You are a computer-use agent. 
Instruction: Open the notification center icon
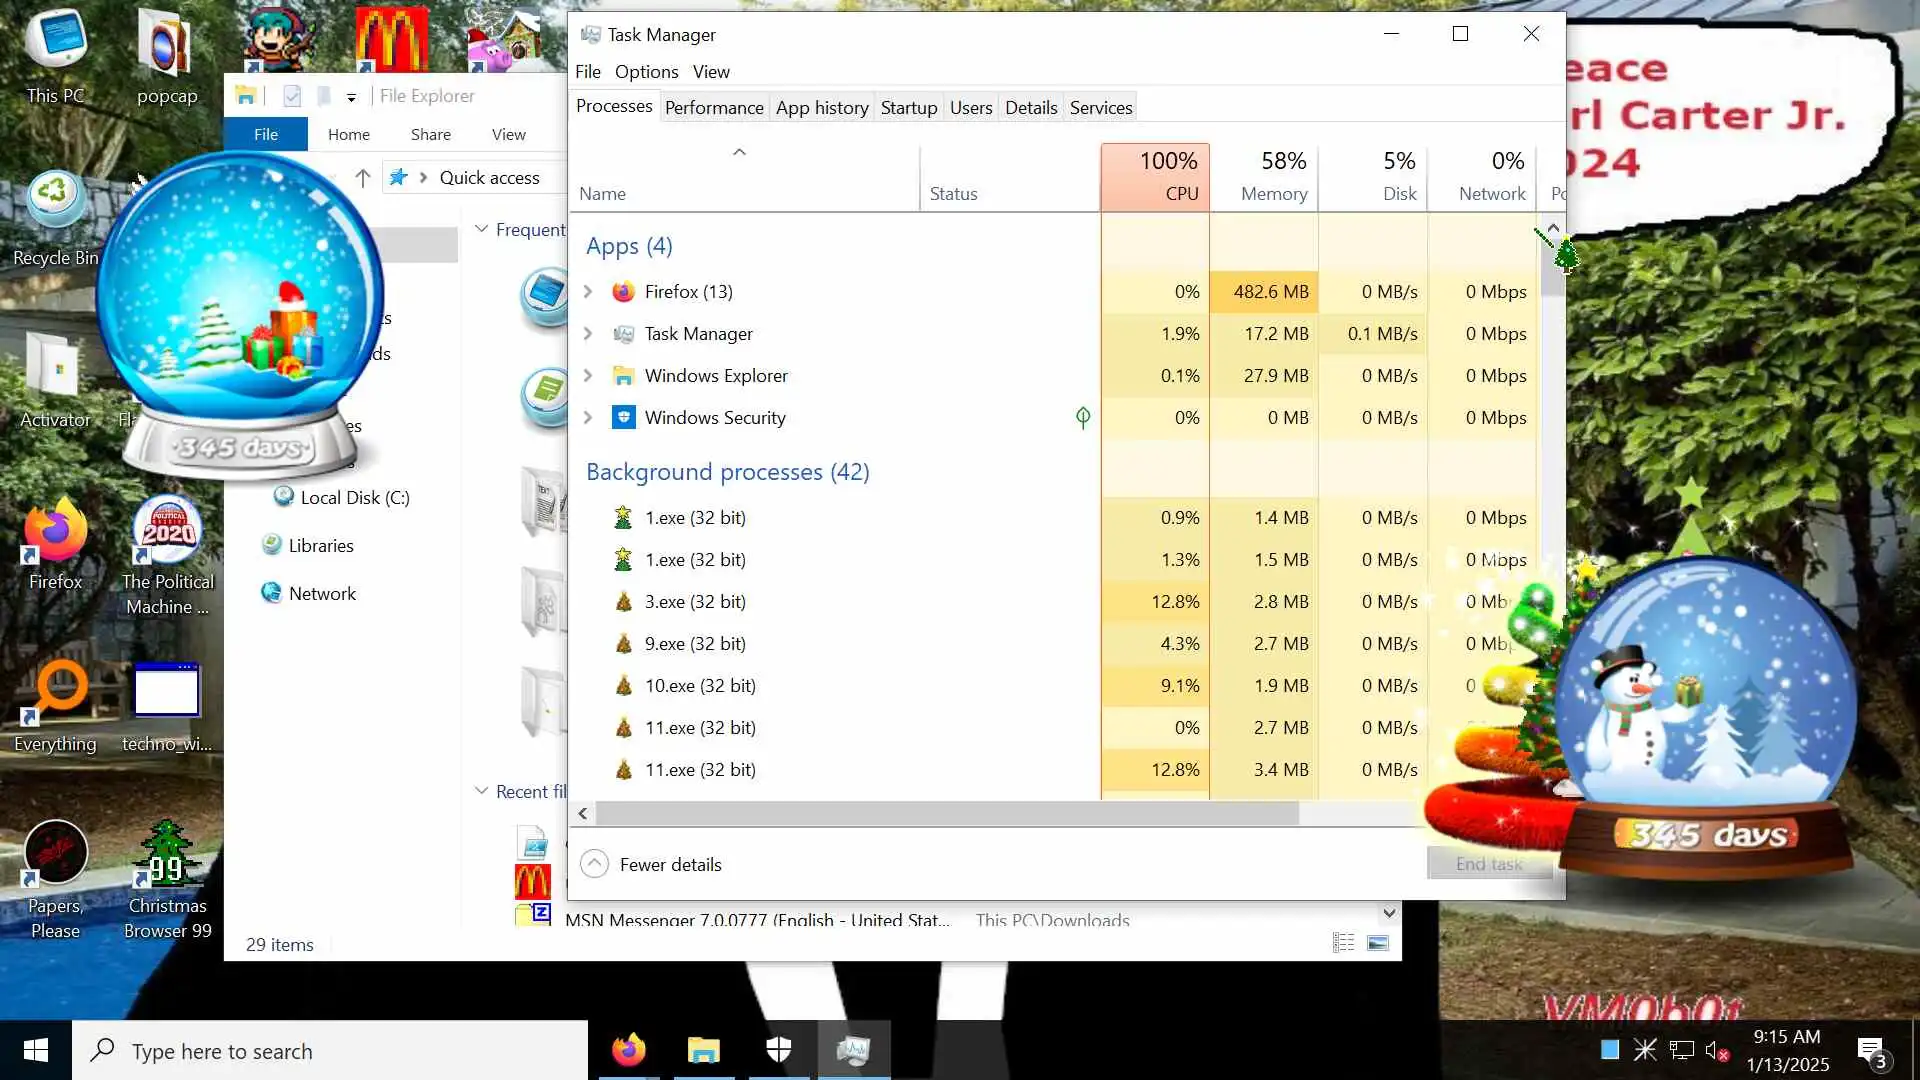point(1871,1050)
